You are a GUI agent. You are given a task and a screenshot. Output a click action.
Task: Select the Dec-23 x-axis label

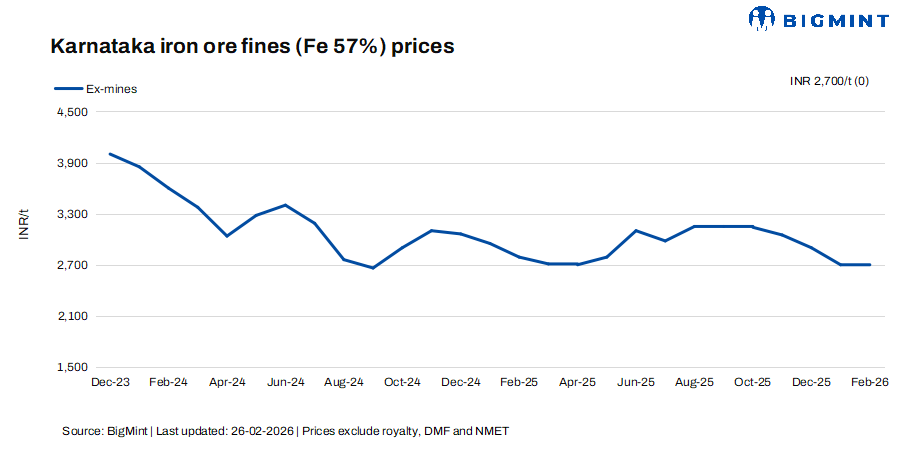tap(109, 382)
